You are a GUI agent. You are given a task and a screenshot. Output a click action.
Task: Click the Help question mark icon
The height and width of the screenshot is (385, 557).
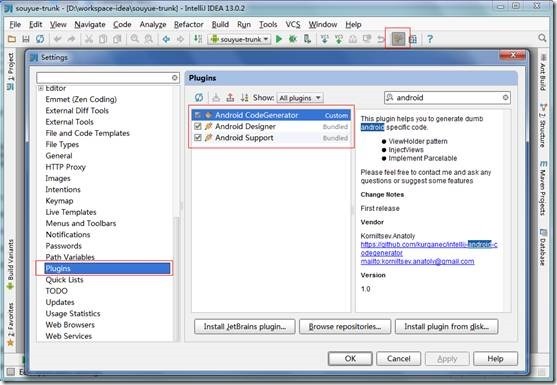click(430, 39)
